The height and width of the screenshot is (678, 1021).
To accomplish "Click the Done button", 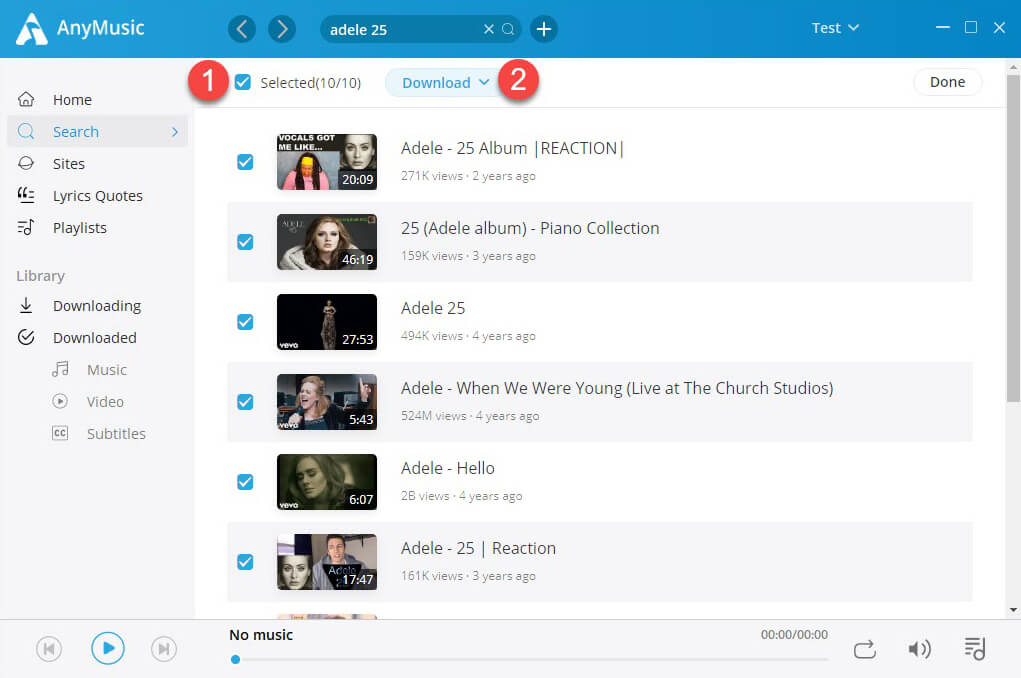I will pos(947,82).
